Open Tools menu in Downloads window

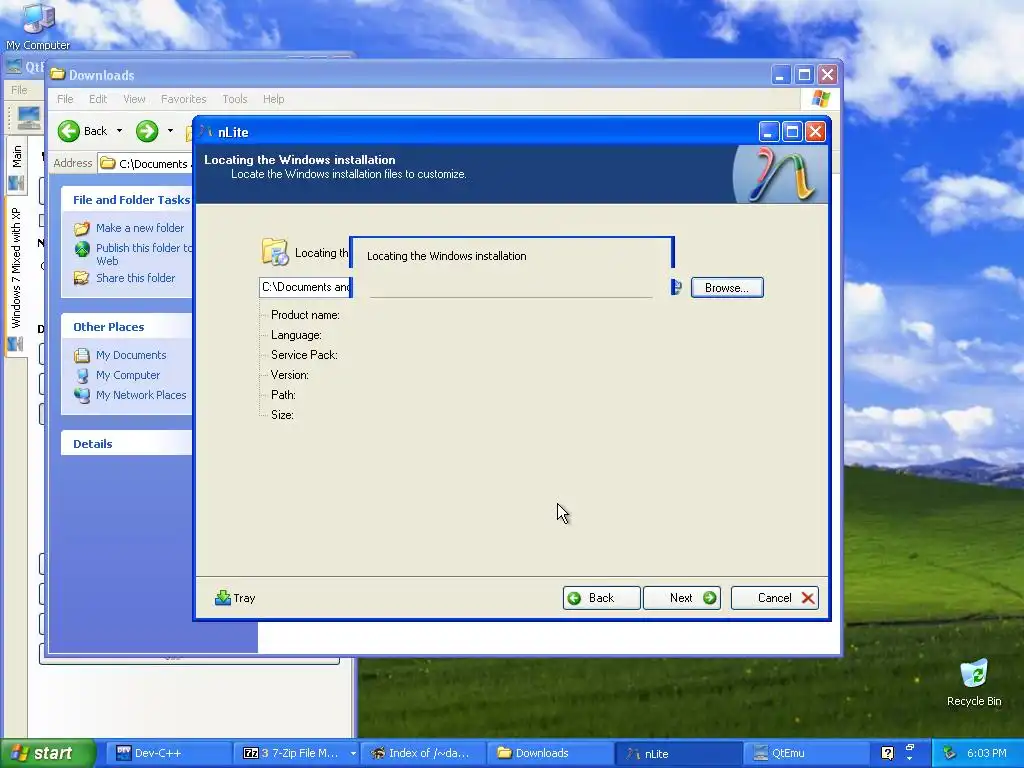[234, 99]
